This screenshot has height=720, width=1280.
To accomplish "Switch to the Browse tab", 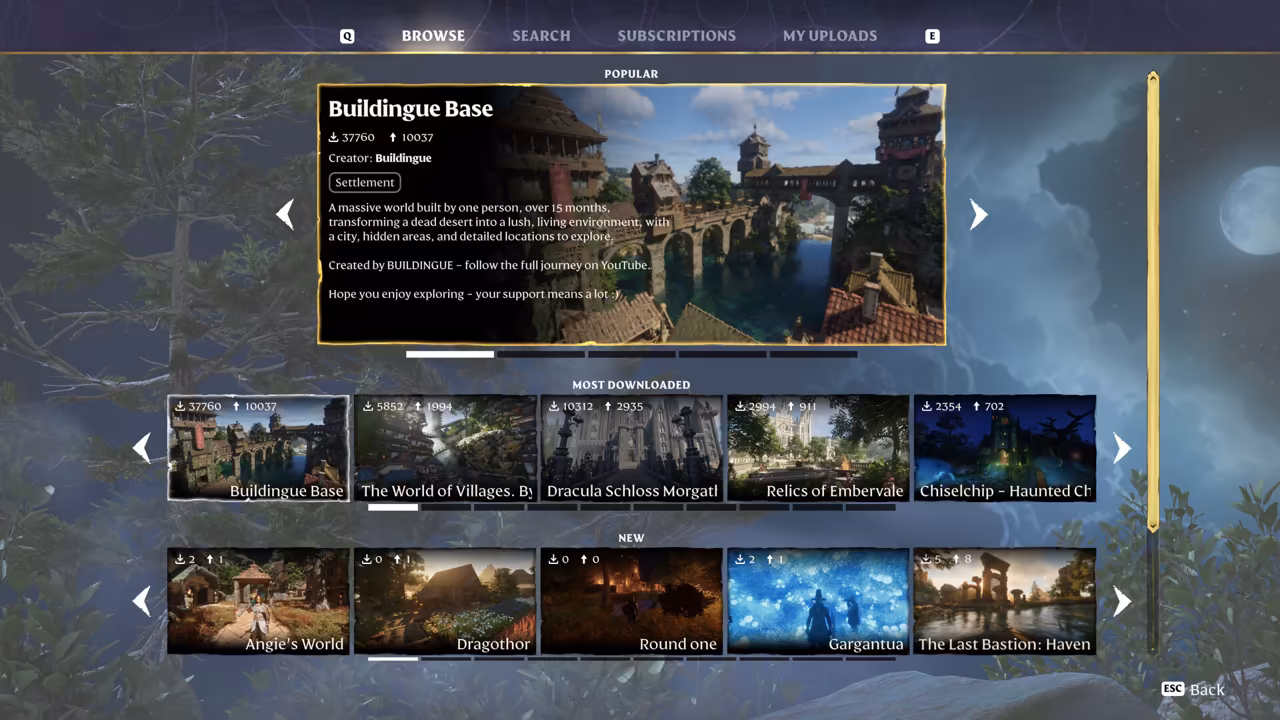I will (x=433, y=35).
